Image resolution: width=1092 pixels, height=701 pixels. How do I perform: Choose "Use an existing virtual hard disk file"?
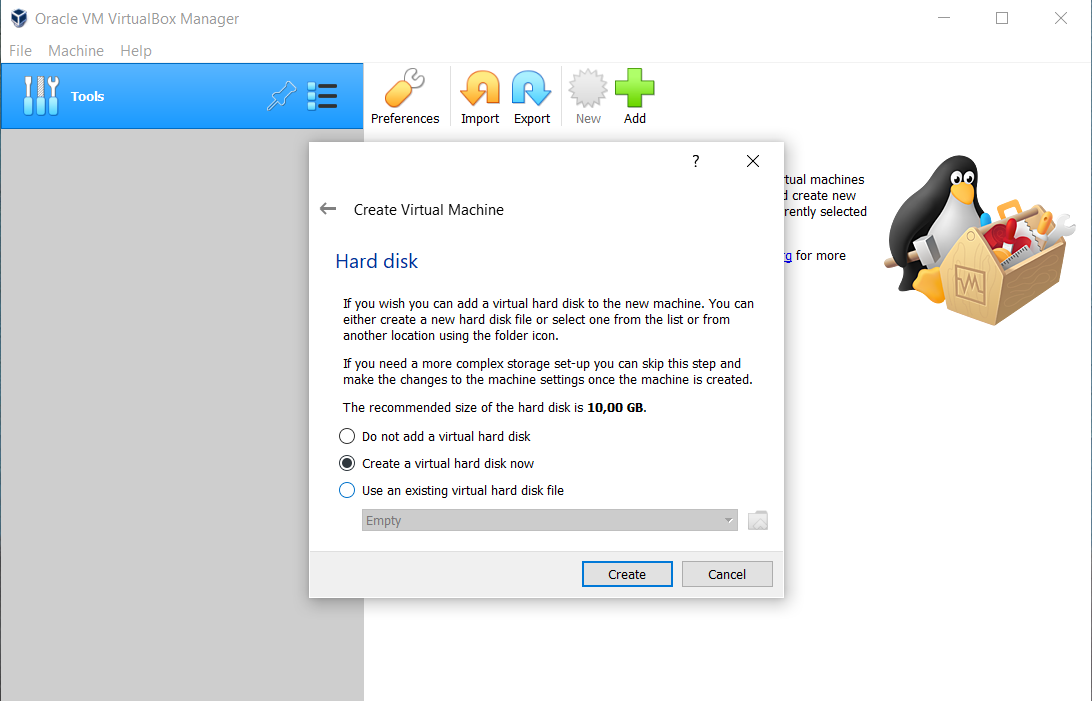point(347,490)
